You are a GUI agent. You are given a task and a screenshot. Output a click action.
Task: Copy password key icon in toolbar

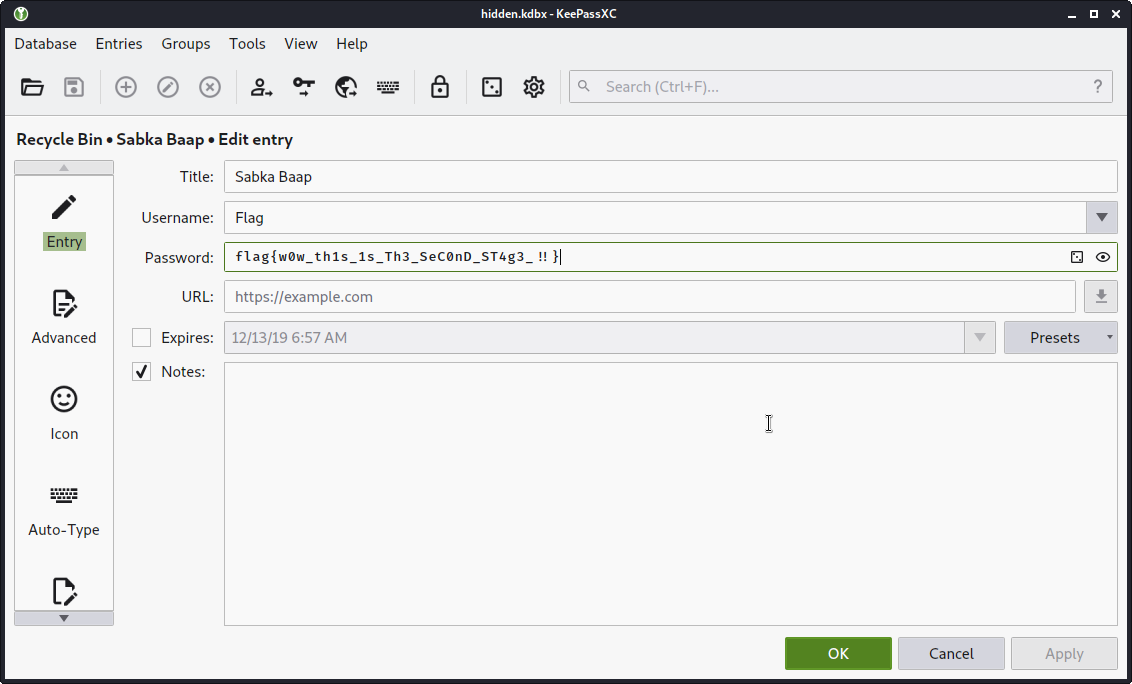coord(303,87)
